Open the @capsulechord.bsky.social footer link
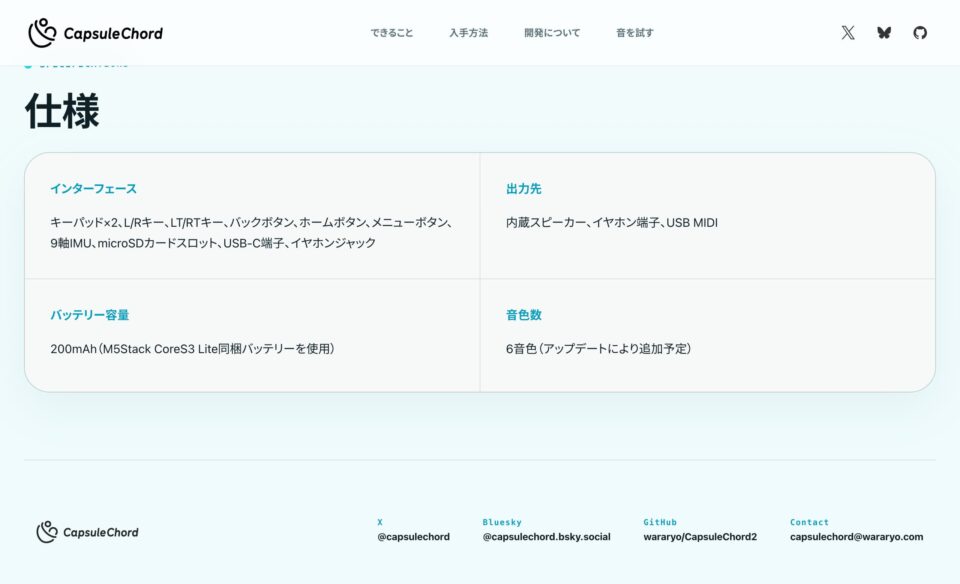 pos(546,537)
